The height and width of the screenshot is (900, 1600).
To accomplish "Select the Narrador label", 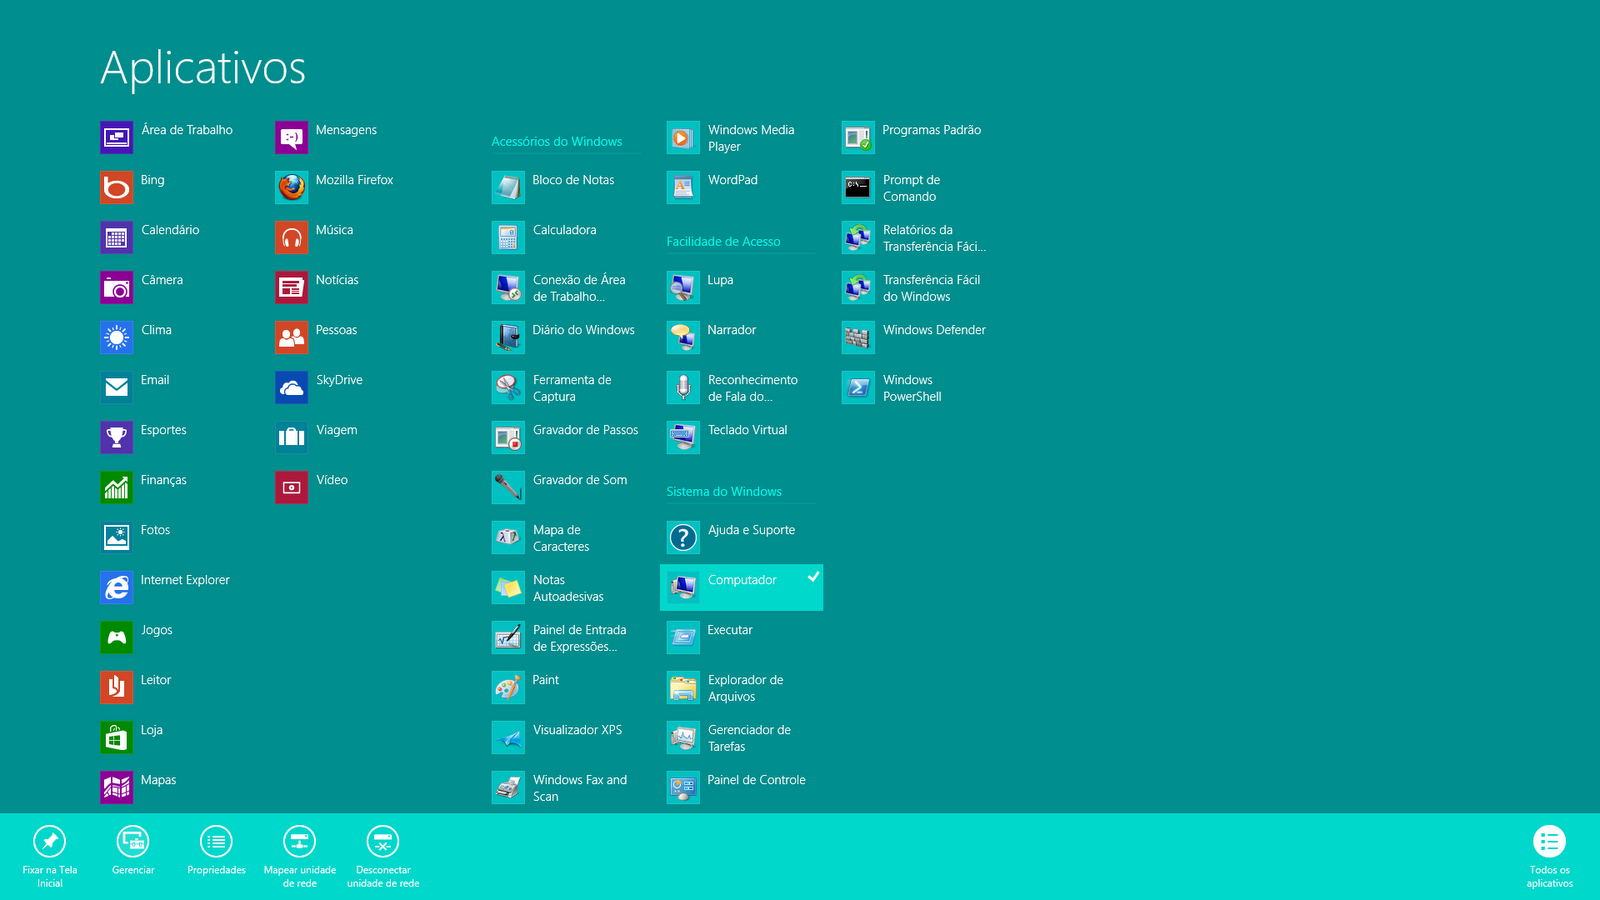I will (x=732, y=330).
